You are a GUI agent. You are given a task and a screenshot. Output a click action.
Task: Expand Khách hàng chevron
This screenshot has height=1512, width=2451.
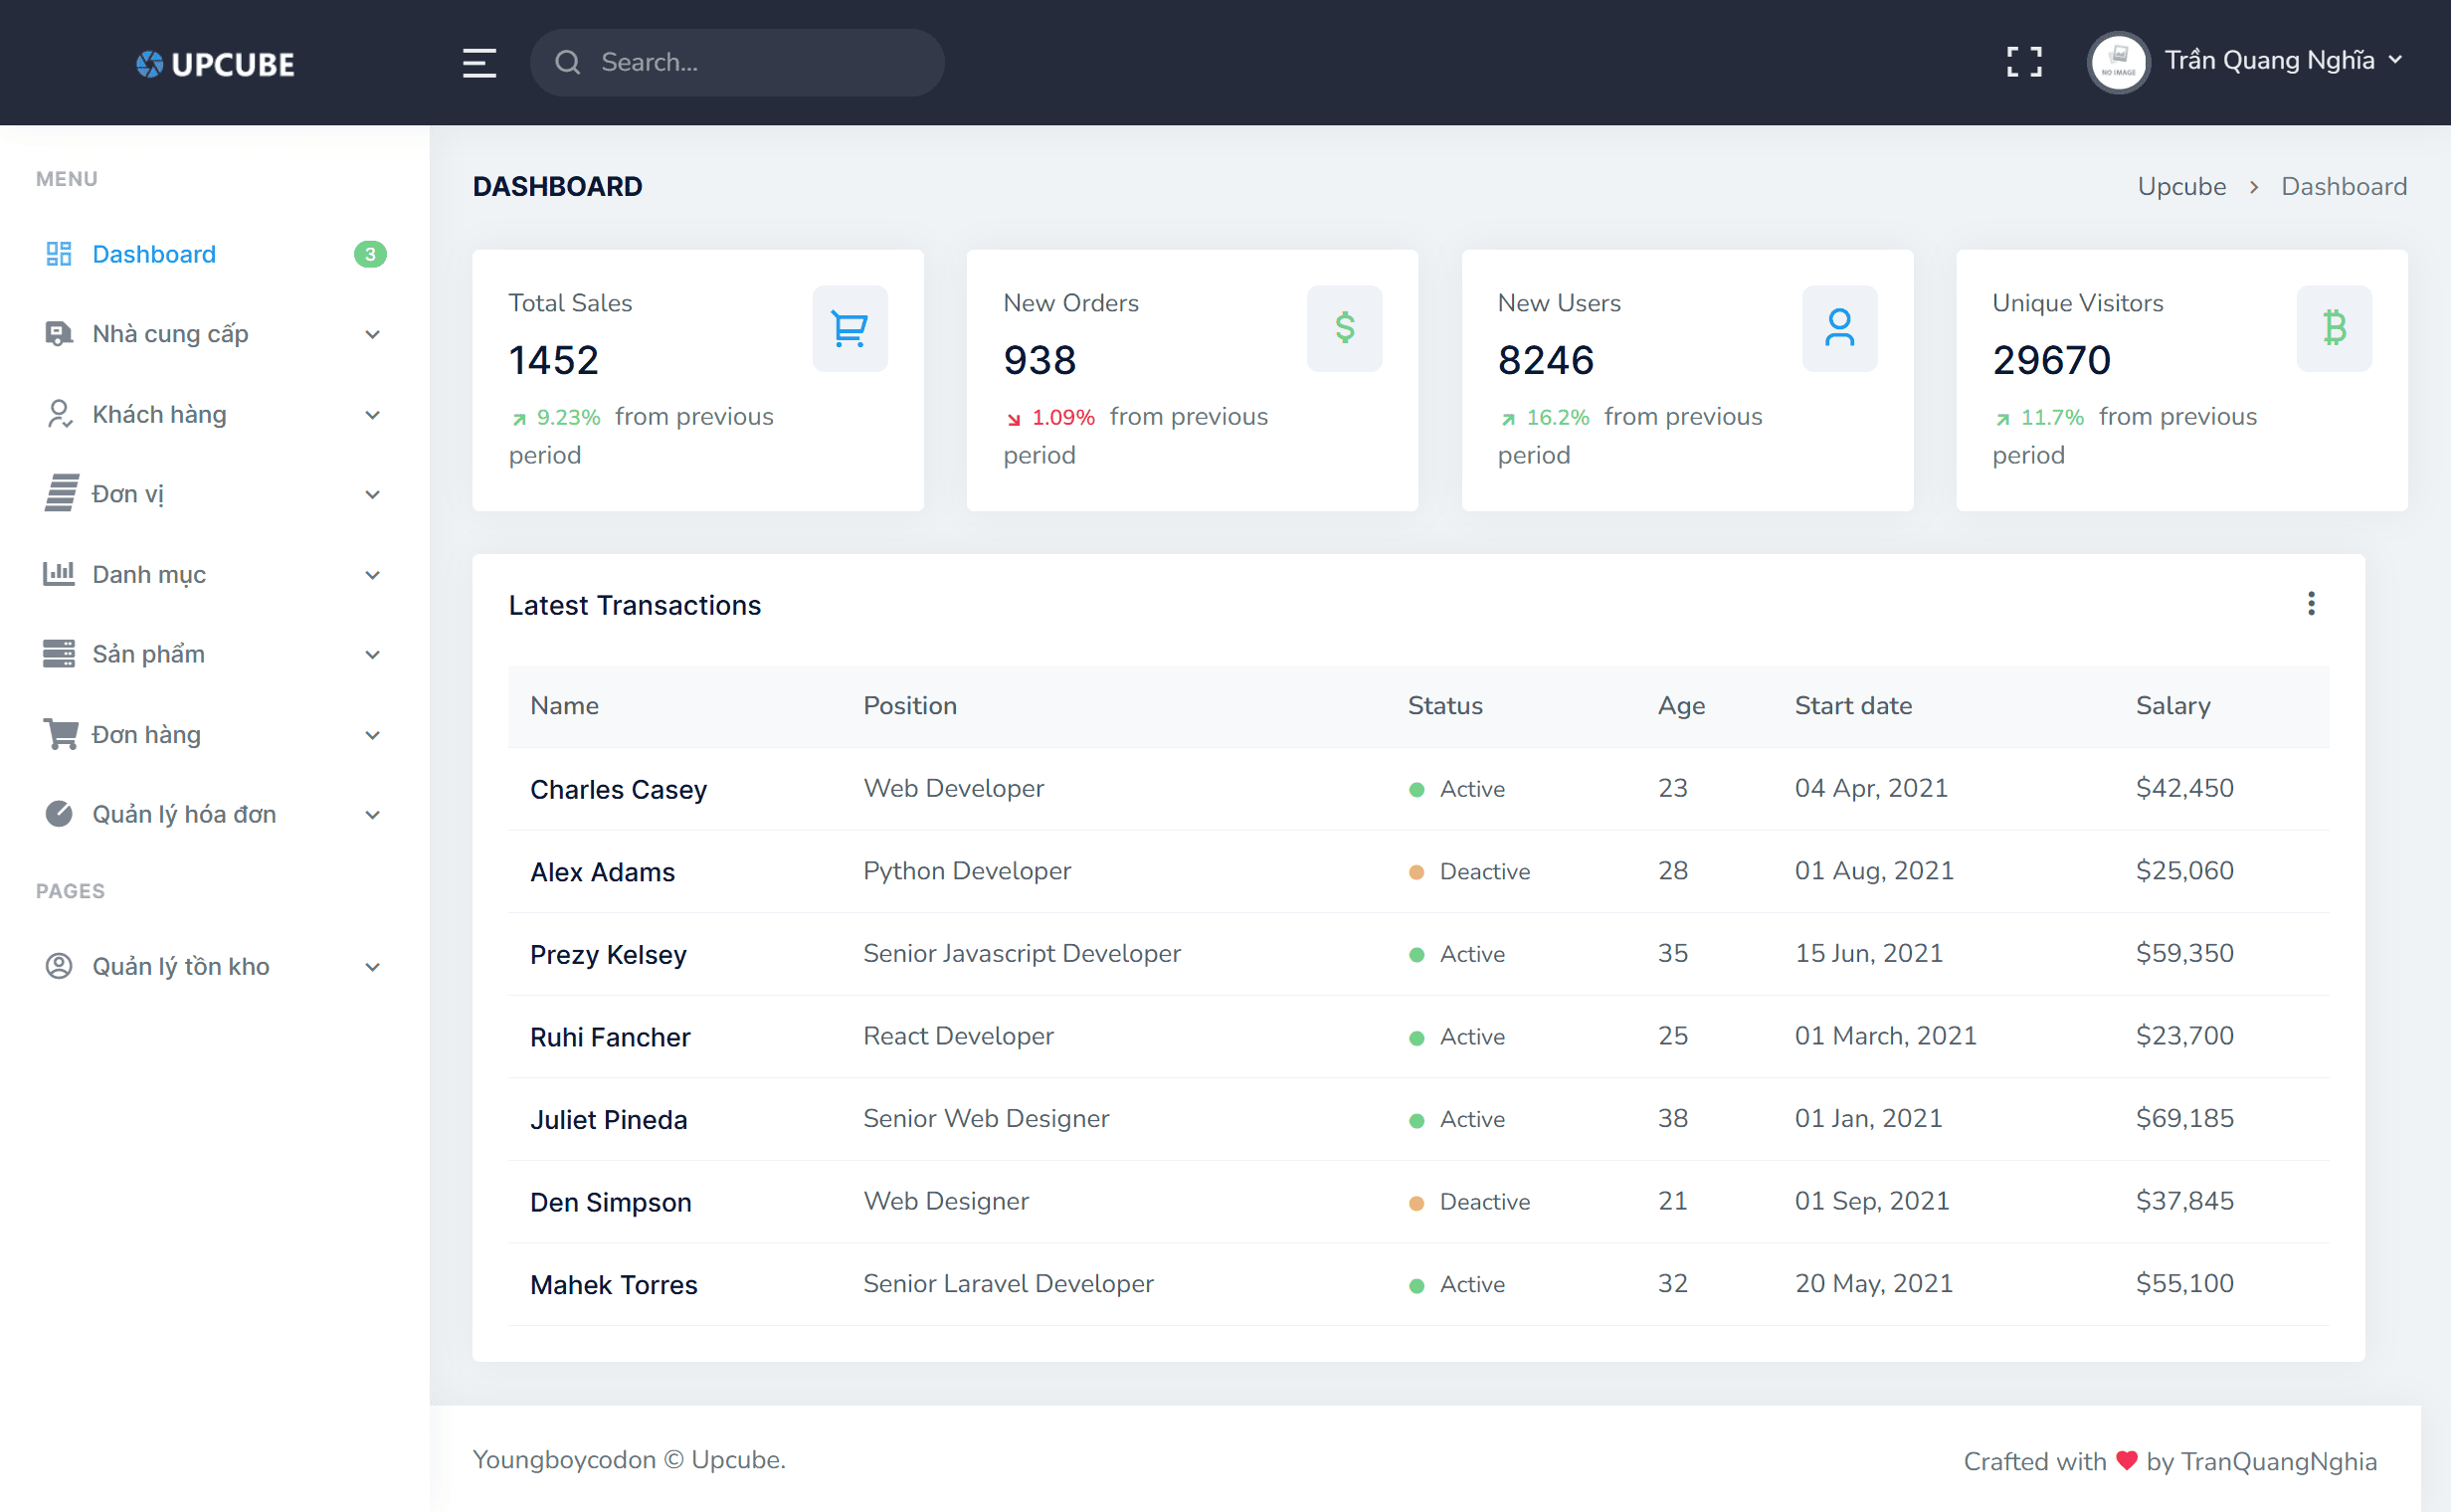372,415
